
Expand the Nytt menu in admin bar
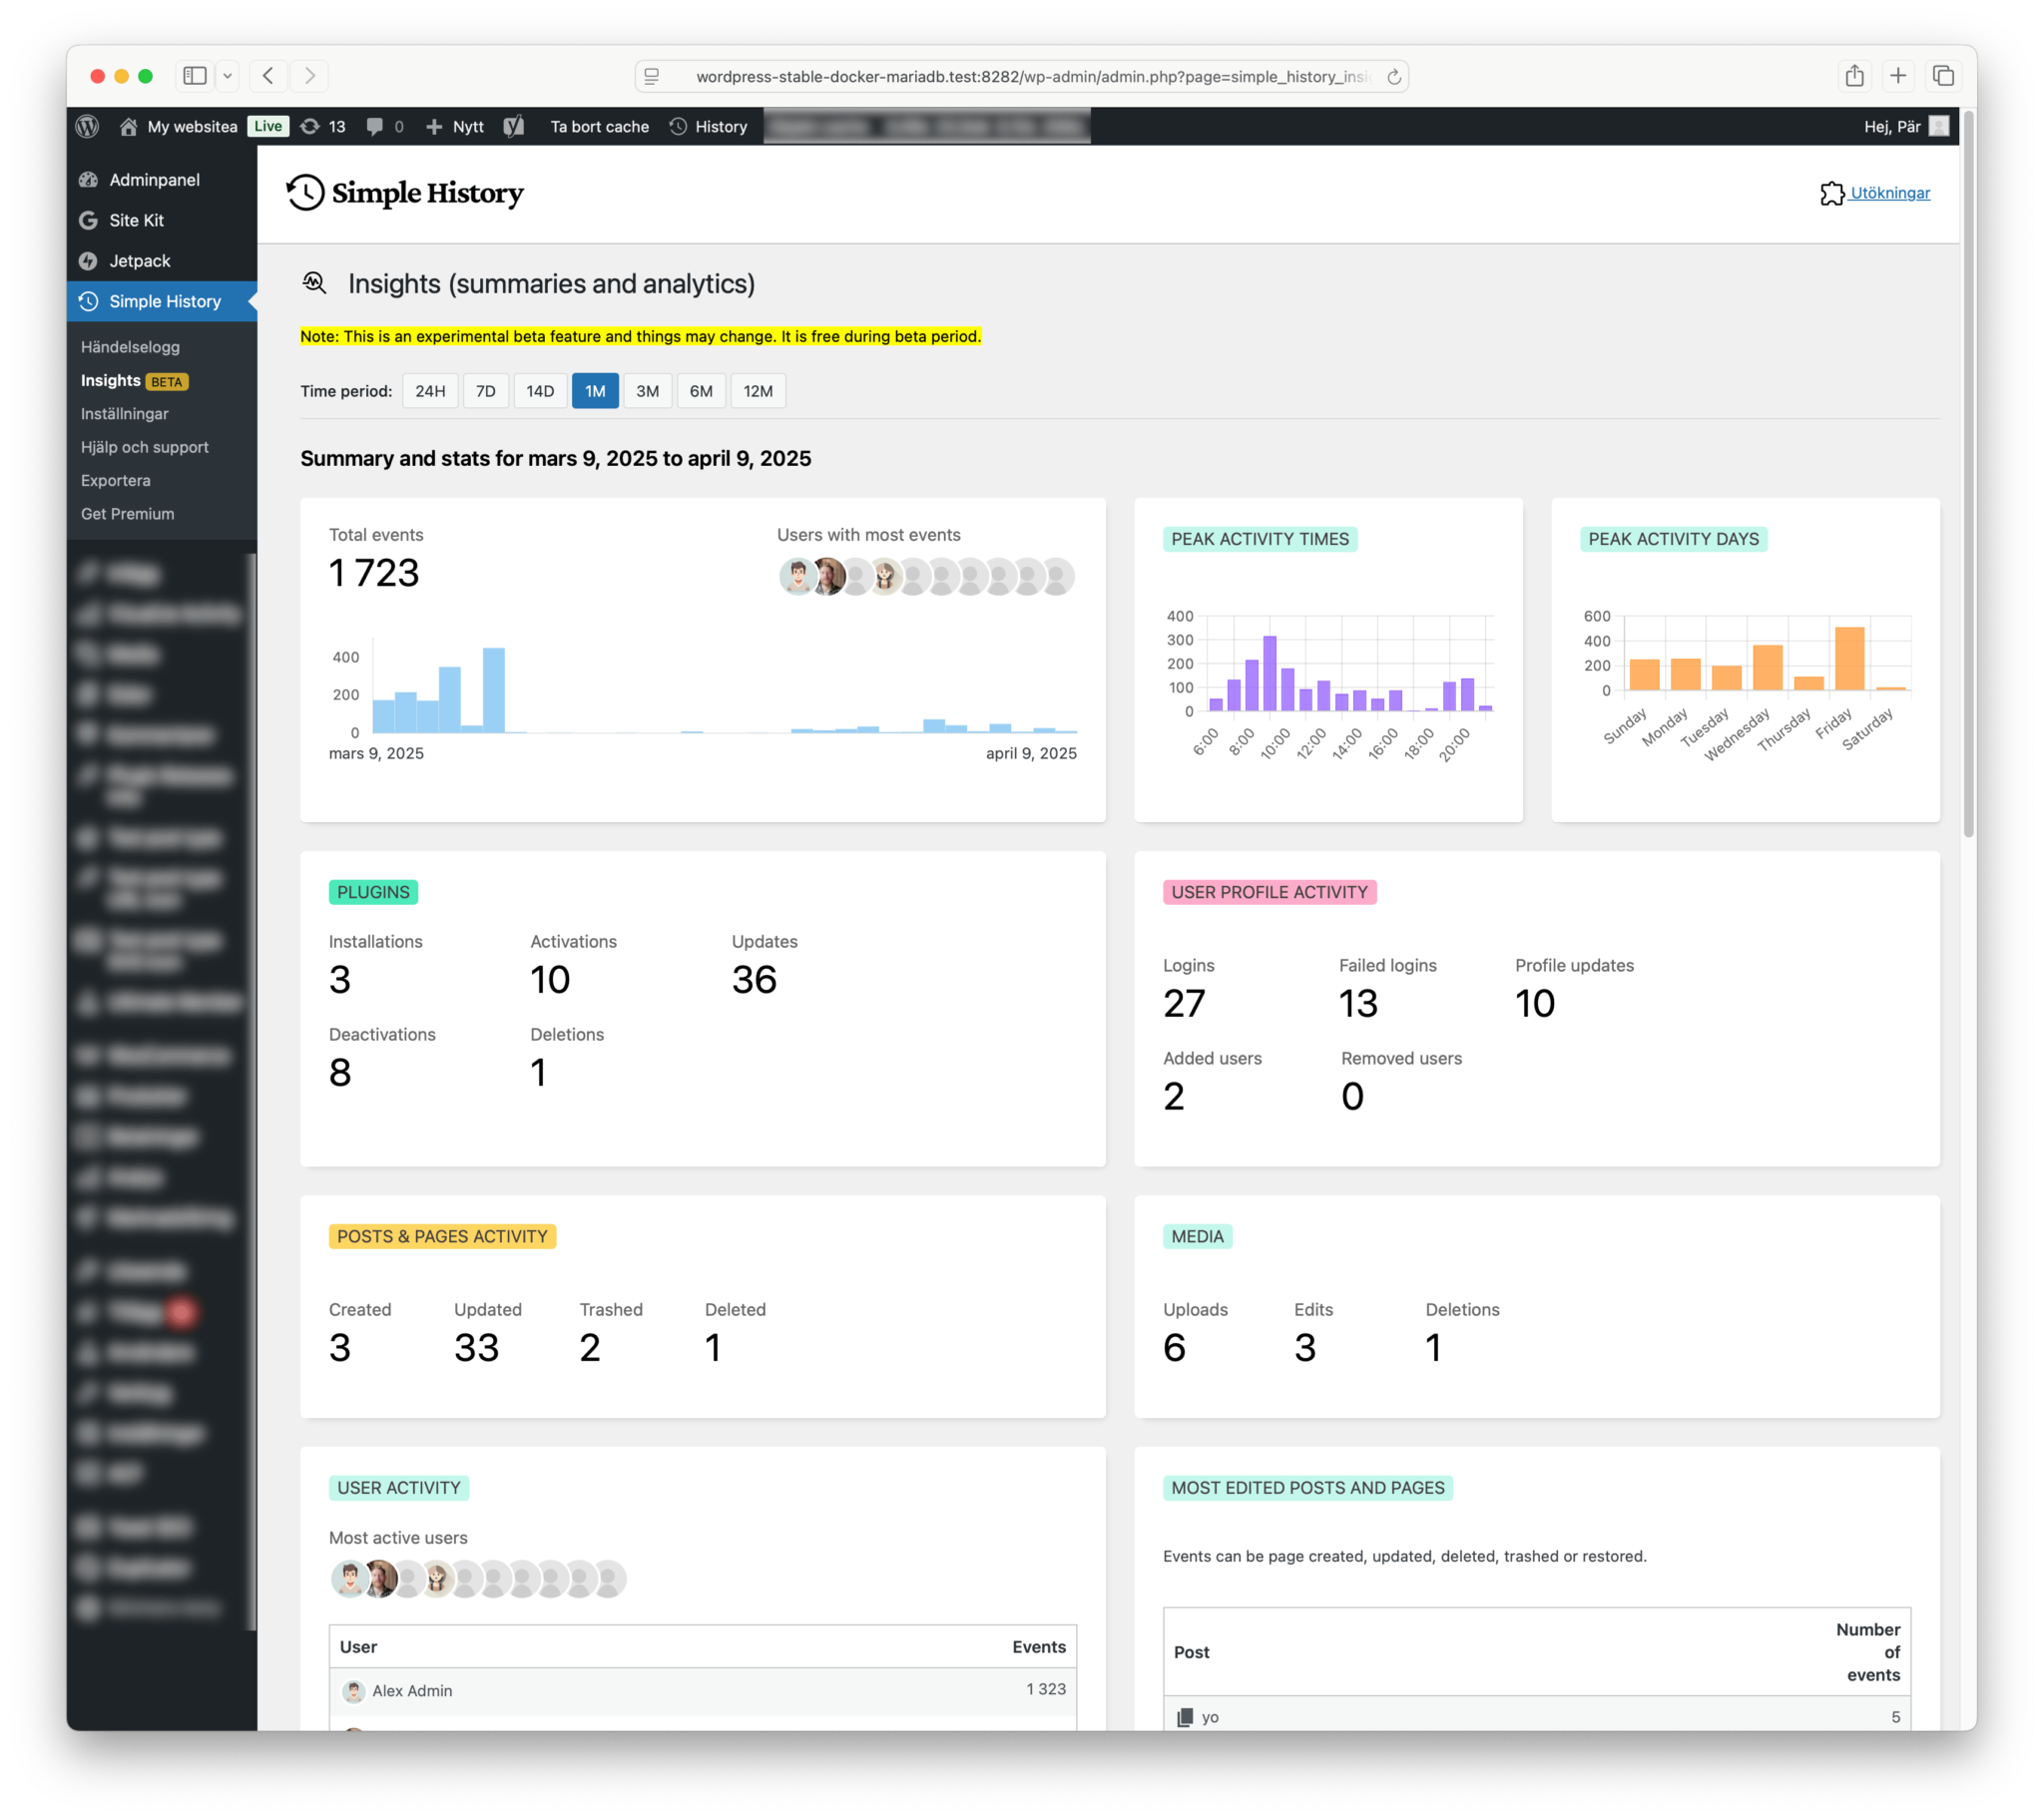(x=455, y=126)
